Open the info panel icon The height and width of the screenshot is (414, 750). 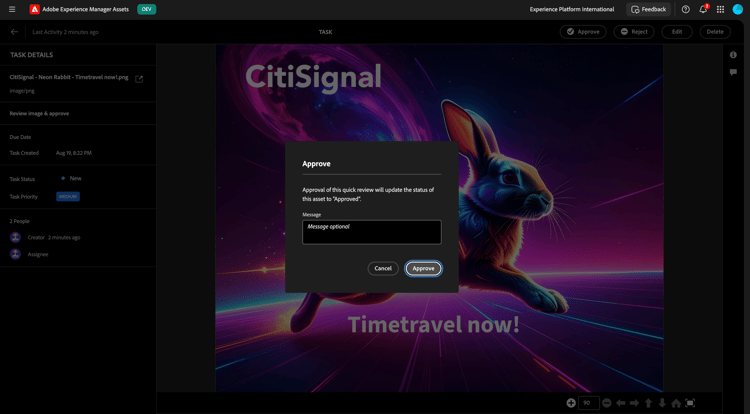pos(733,55)
